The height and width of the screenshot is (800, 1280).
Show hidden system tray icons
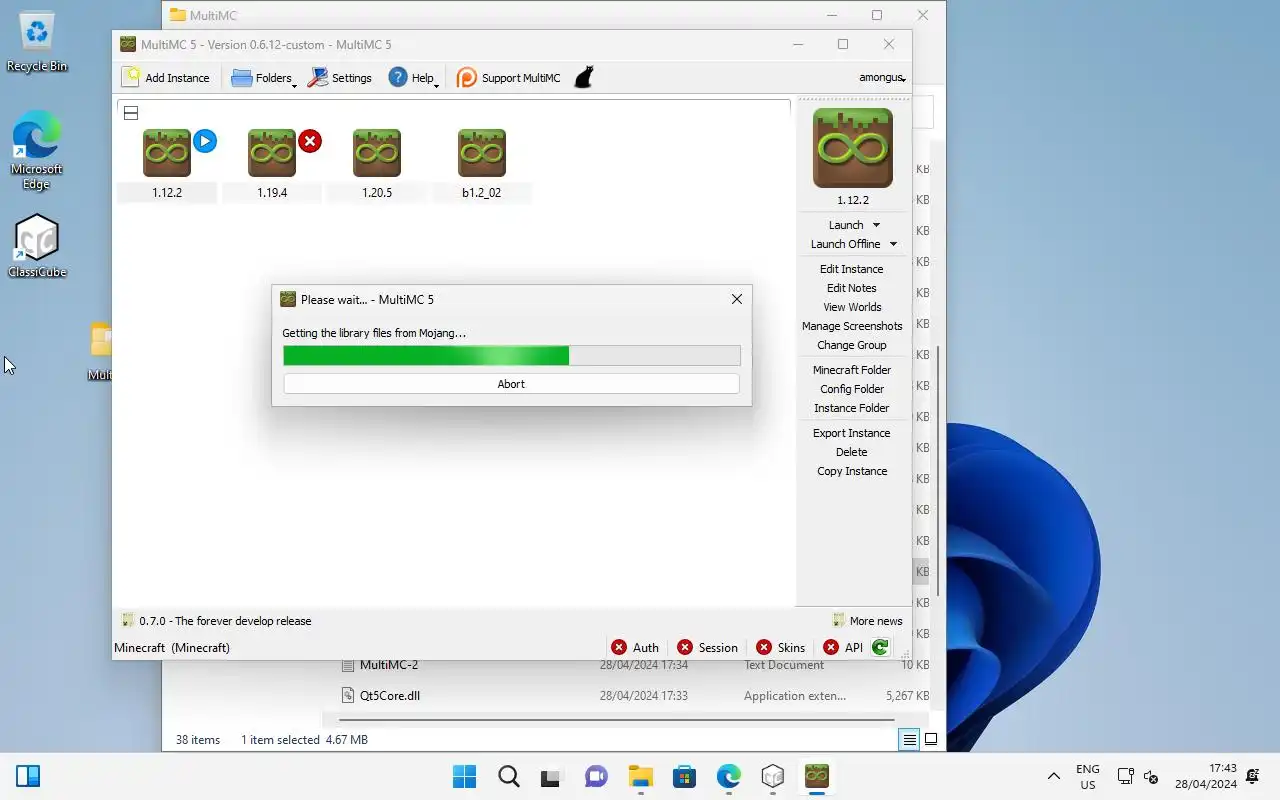pos(1053,776)
